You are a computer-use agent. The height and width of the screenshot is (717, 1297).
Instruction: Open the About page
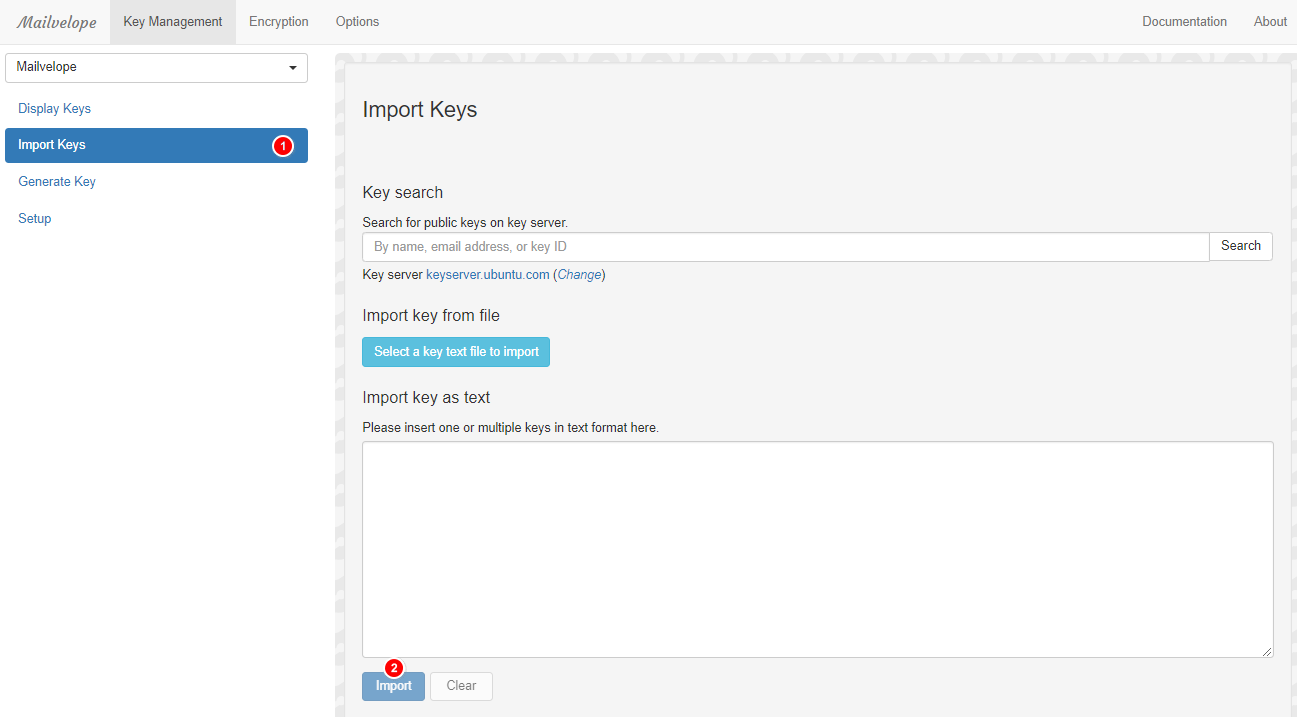click(1270, 22)
